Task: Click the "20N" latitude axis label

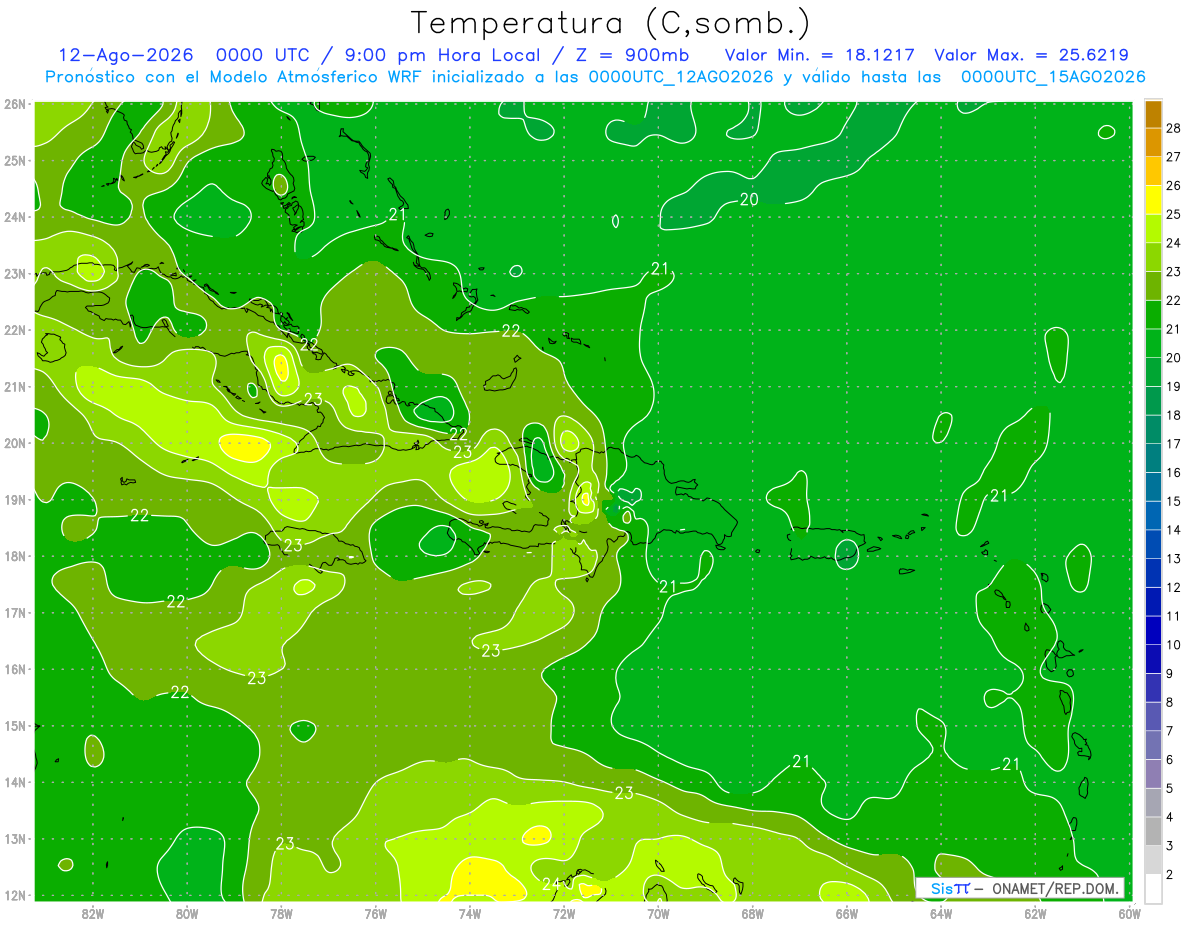Action: point(14,443)
